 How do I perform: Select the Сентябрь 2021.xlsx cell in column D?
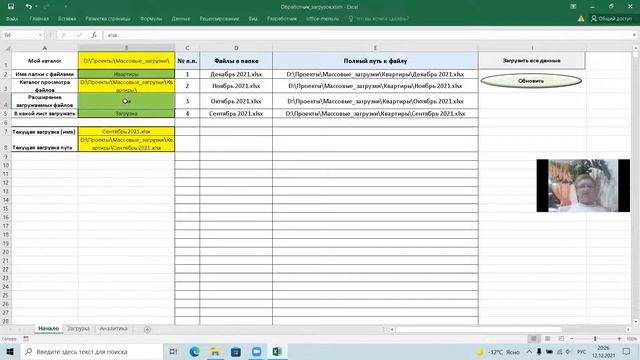[x=236, y=113]
